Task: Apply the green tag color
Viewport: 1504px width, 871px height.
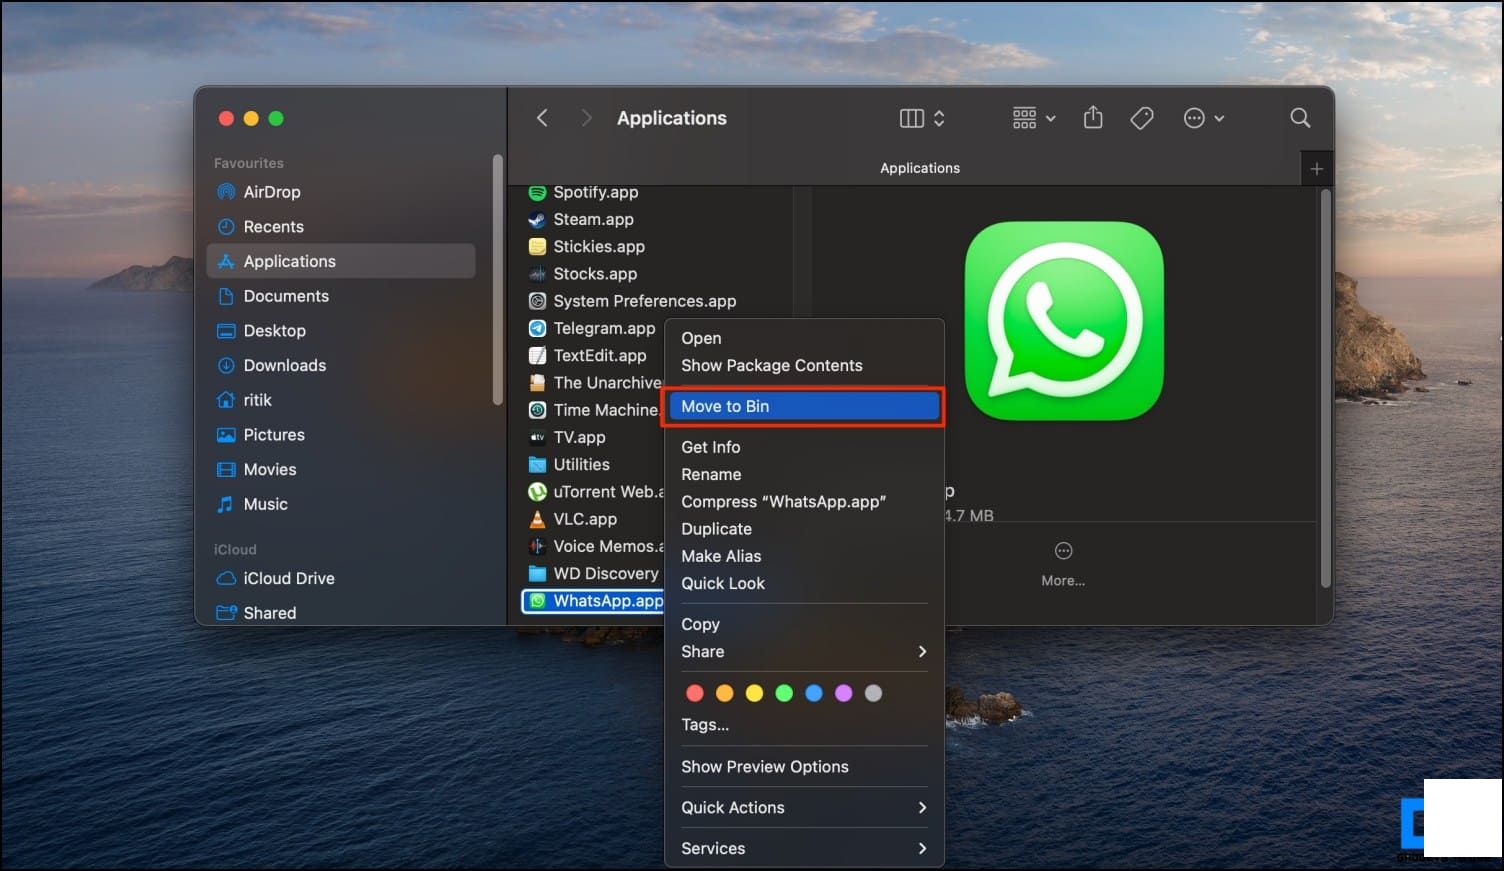Action: point(784,693)
